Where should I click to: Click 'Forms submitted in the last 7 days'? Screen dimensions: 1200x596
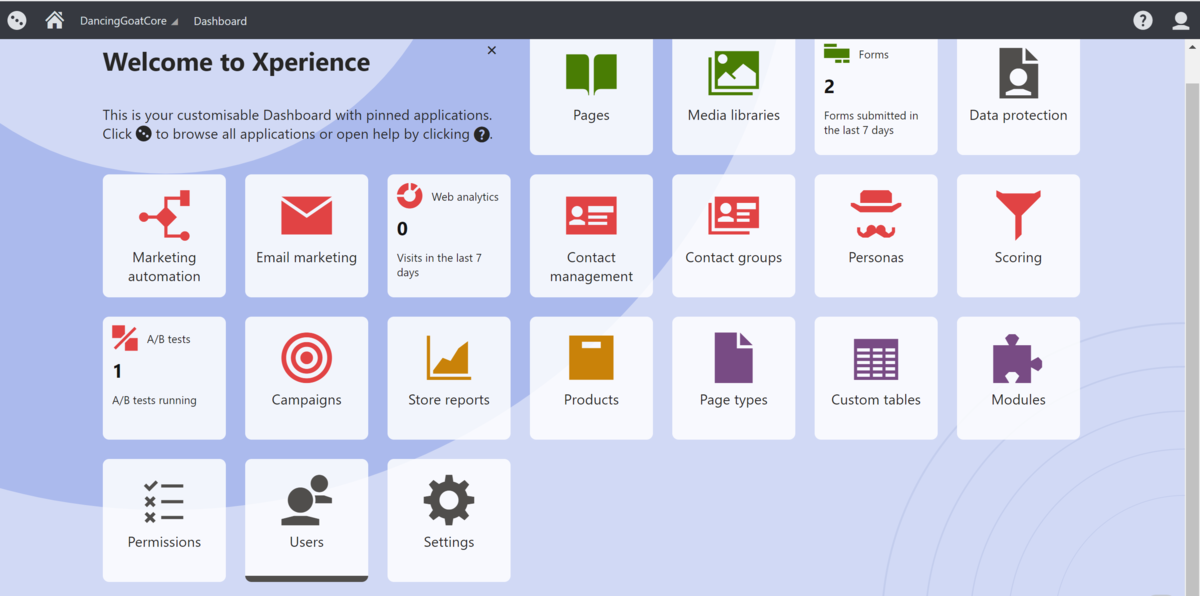(x=871, y=123)
